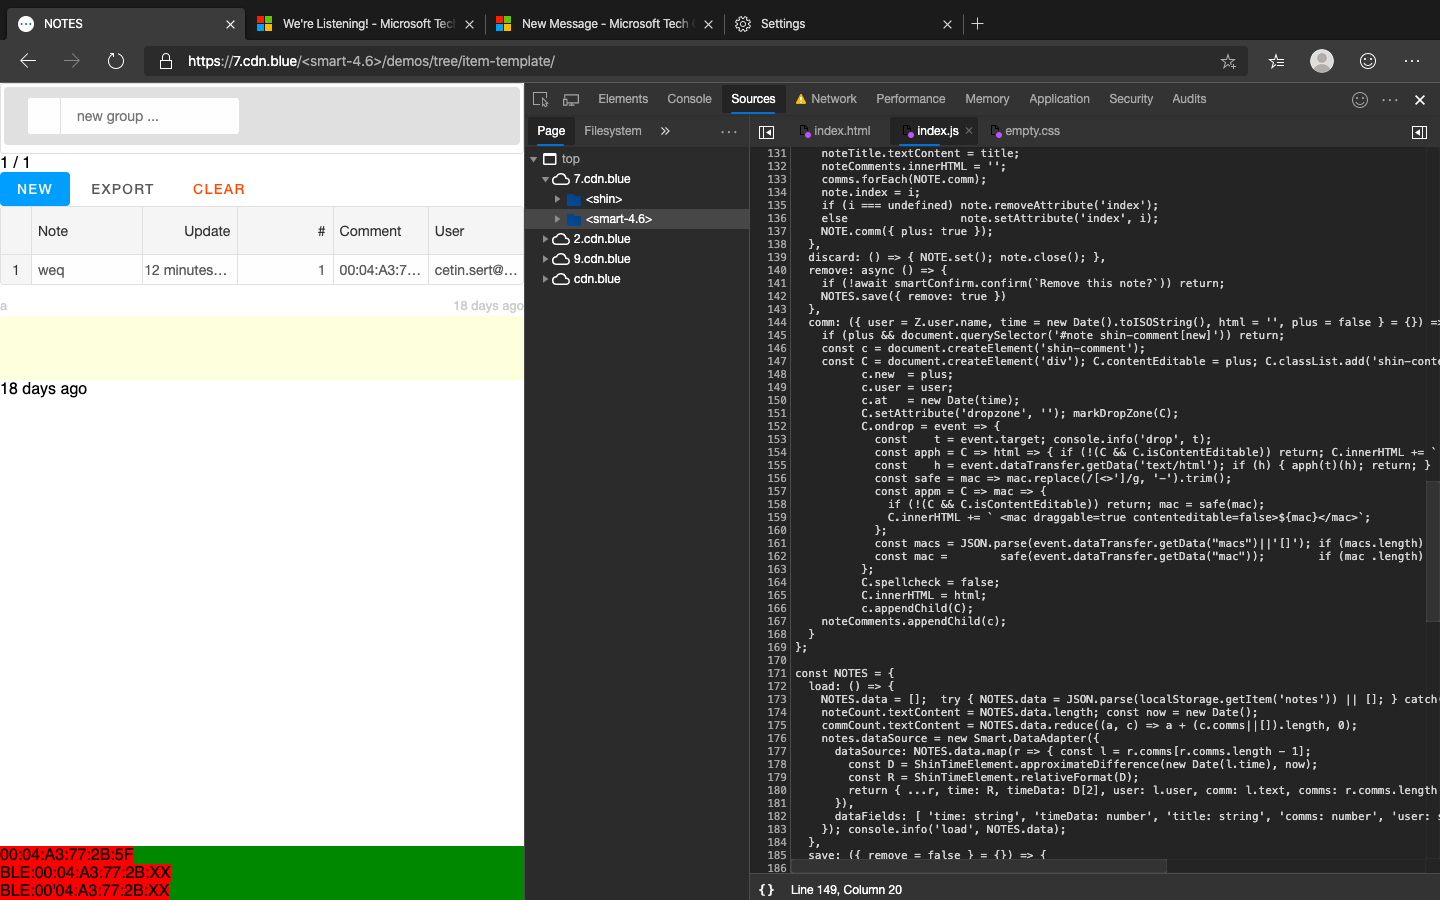
Task: Open the pretty-print braces icon in status bar
Action: tap(766, 889)
